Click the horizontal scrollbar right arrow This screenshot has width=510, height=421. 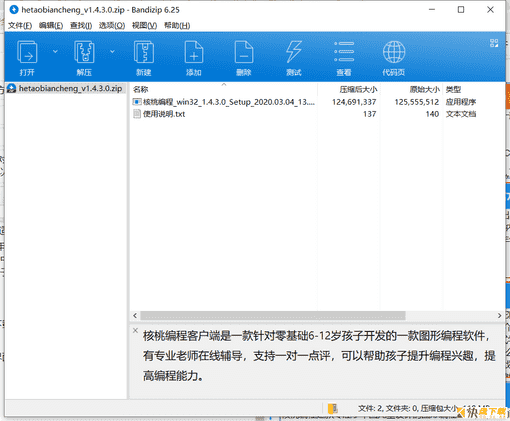[499, 315]
